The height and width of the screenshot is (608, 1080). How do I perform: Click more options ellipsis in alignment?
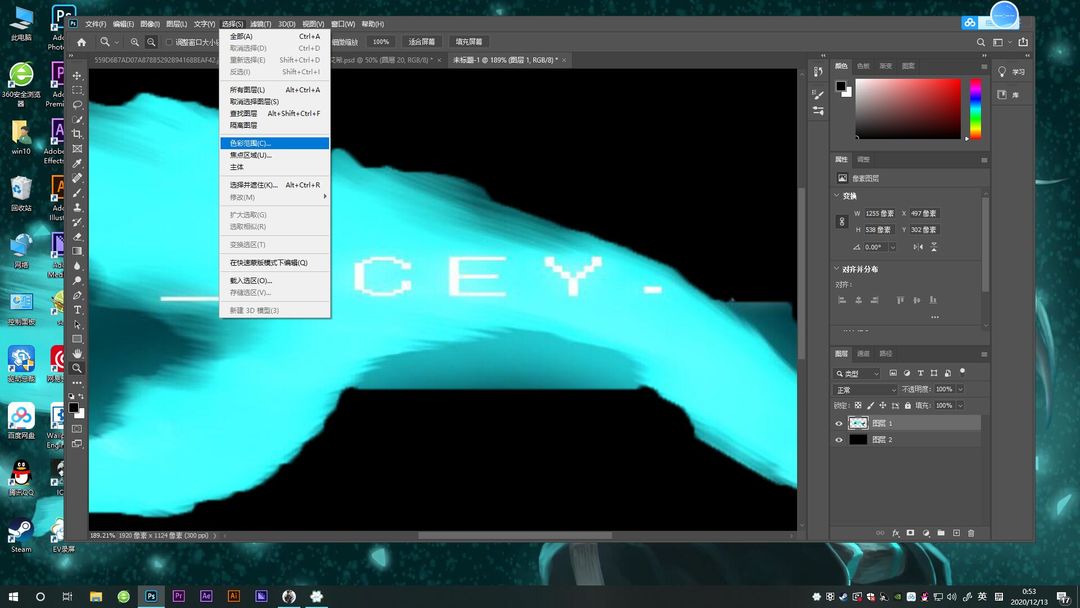(x=935, y=317)
